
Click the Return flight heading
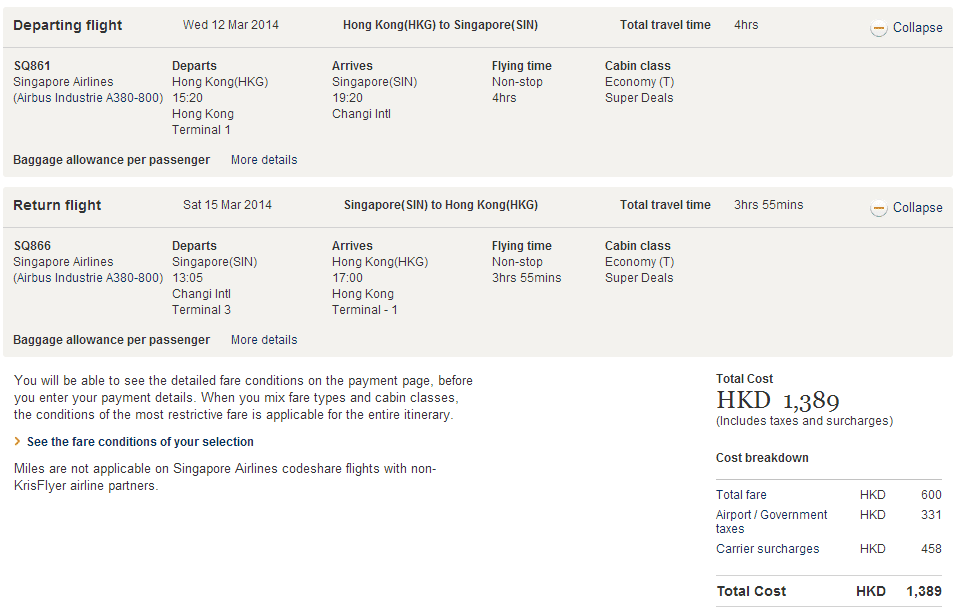click(57, 205)
